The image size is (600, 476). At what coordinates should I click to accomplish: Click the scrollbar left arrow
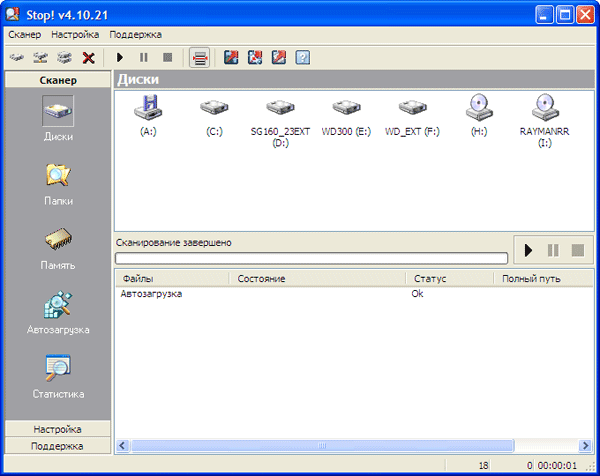(122, 445)
